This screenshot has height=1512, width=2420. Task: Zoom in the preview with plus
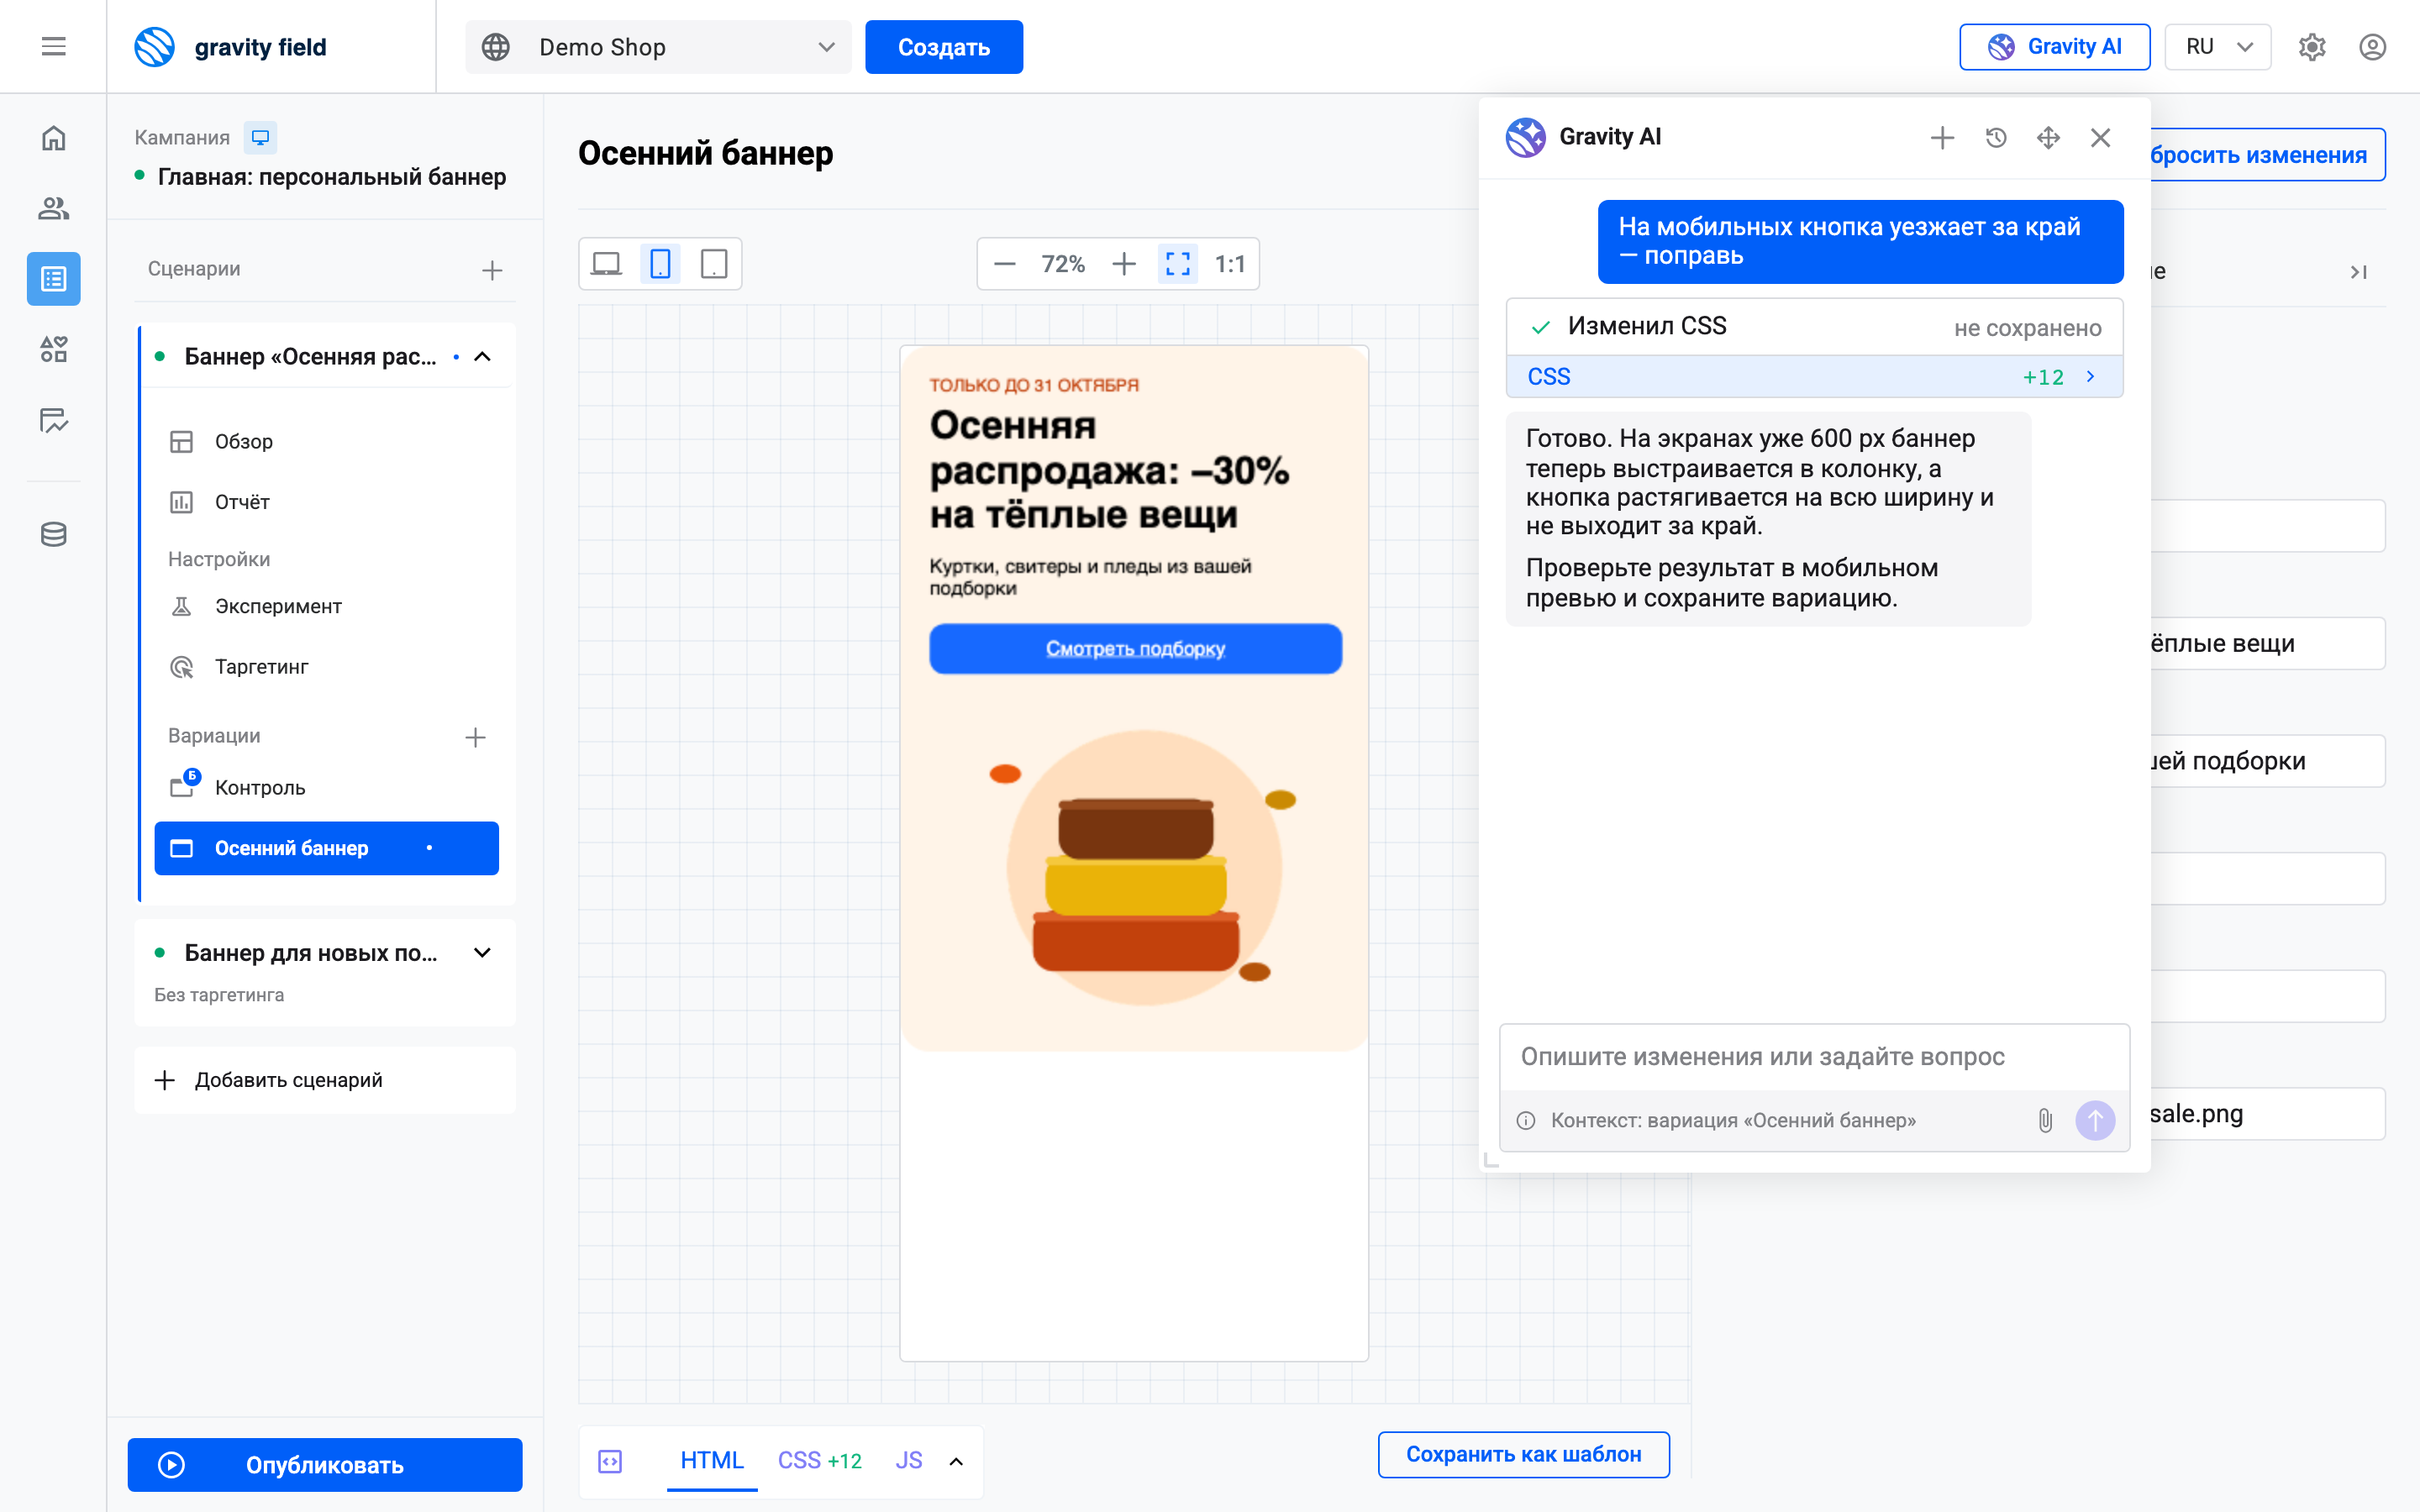pyautogui.click(x=1124, y=264)
